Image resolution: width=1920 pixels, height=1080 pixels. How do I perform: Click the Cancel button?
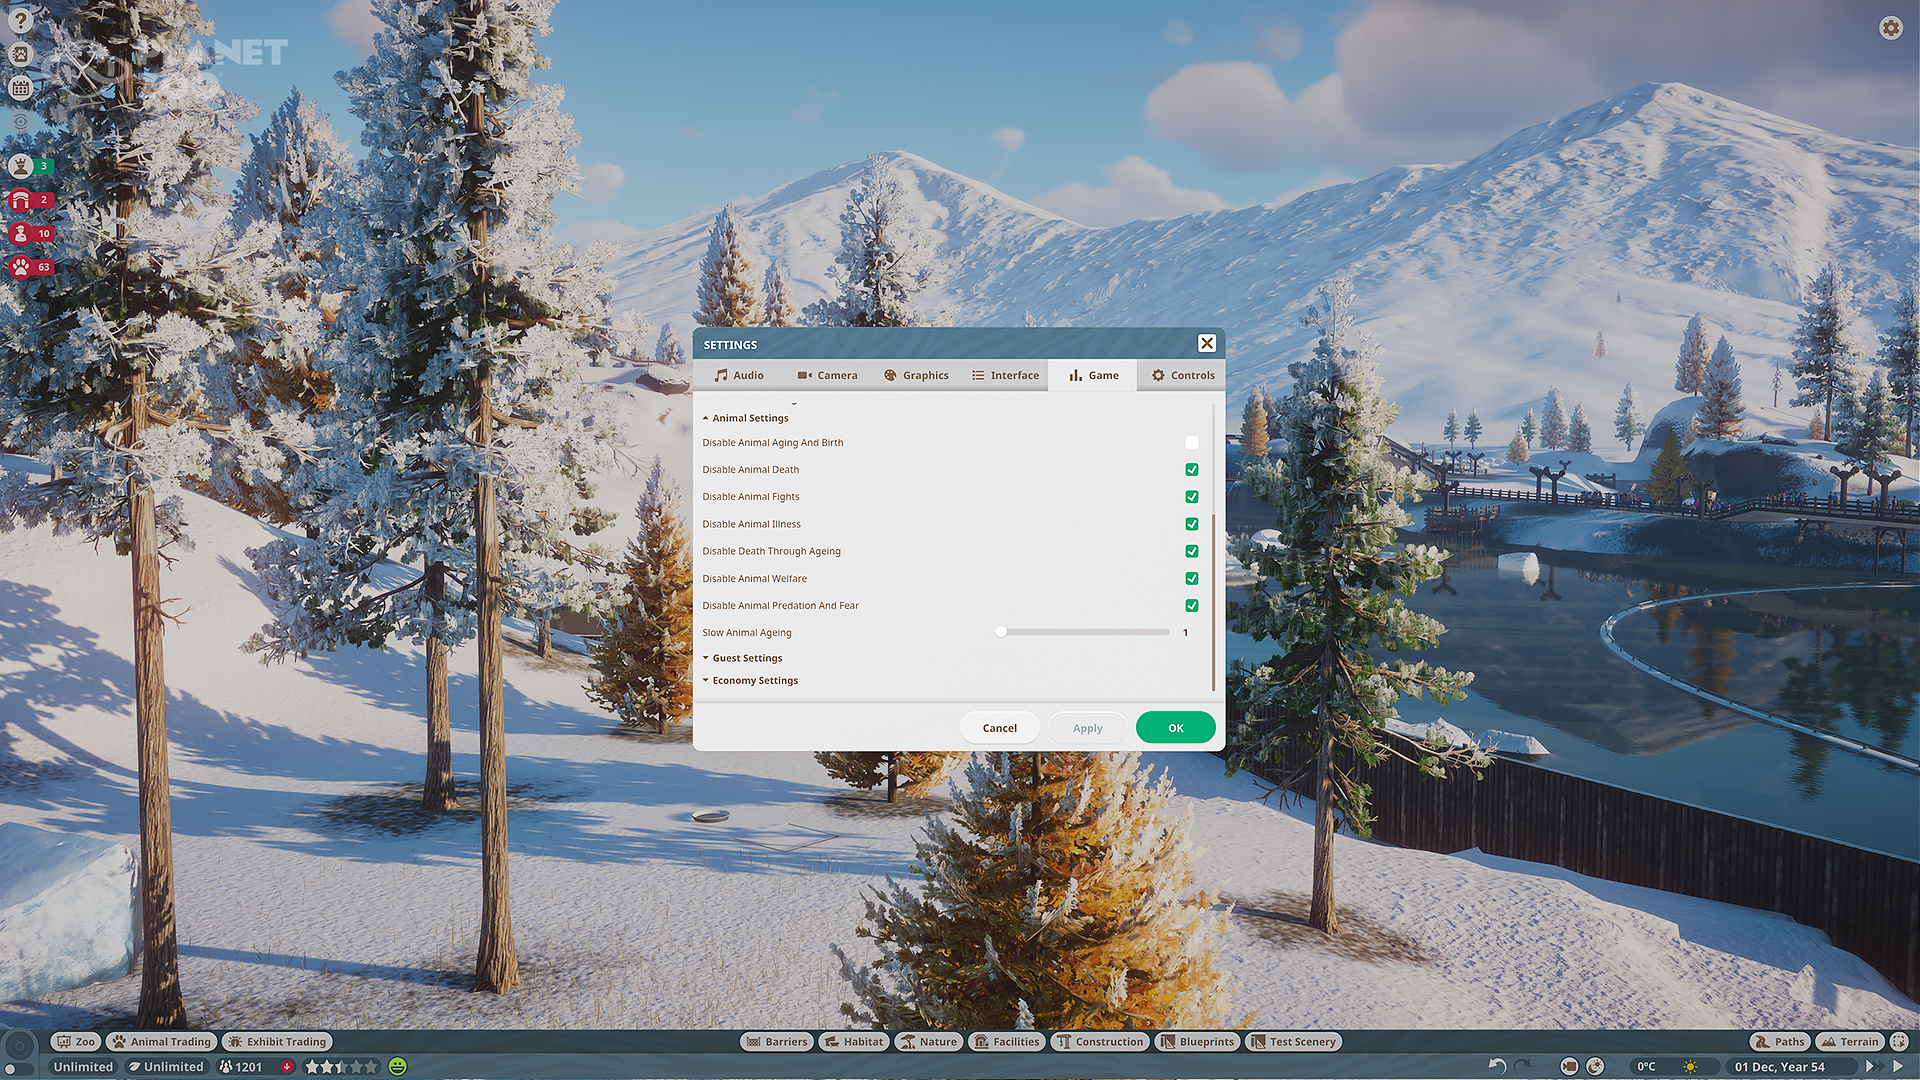[999, 728]
